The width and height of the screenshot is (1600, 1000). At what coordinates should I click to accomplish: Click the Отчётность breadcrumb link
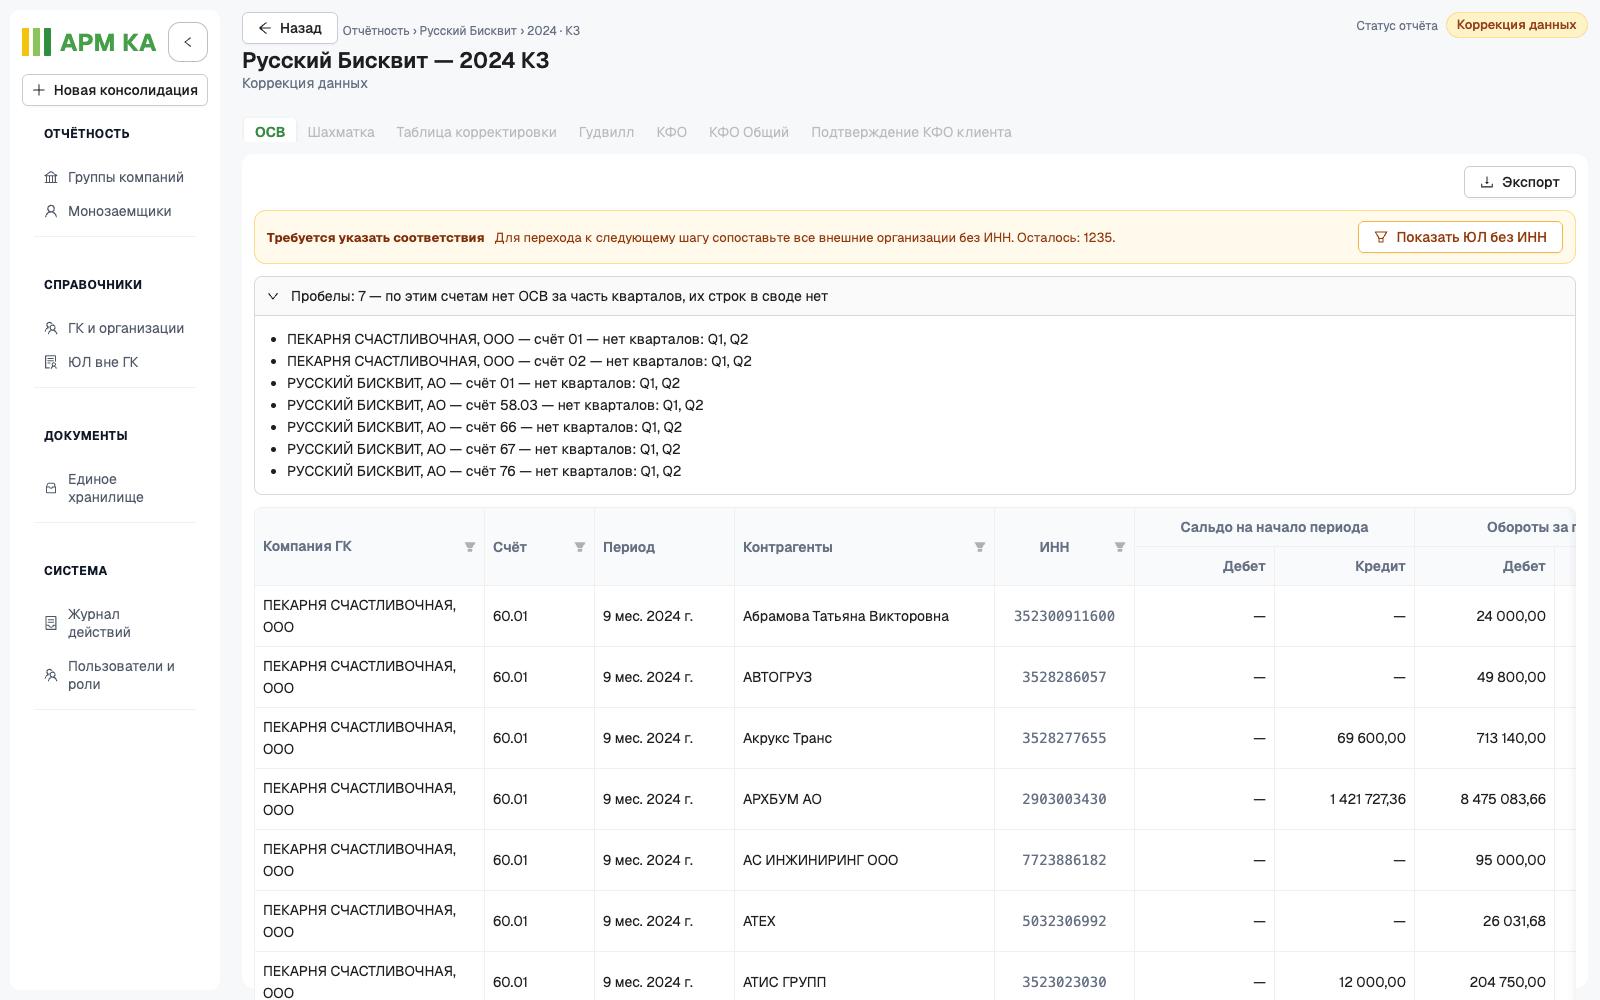376,31
